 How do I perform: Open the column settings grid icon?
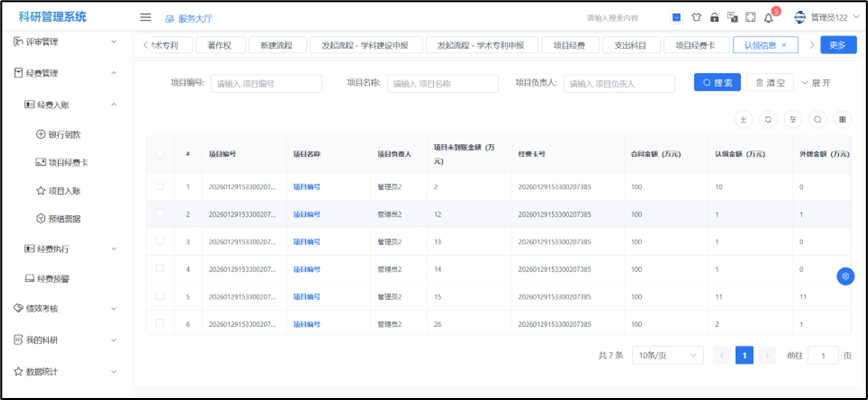click(843, 119)
